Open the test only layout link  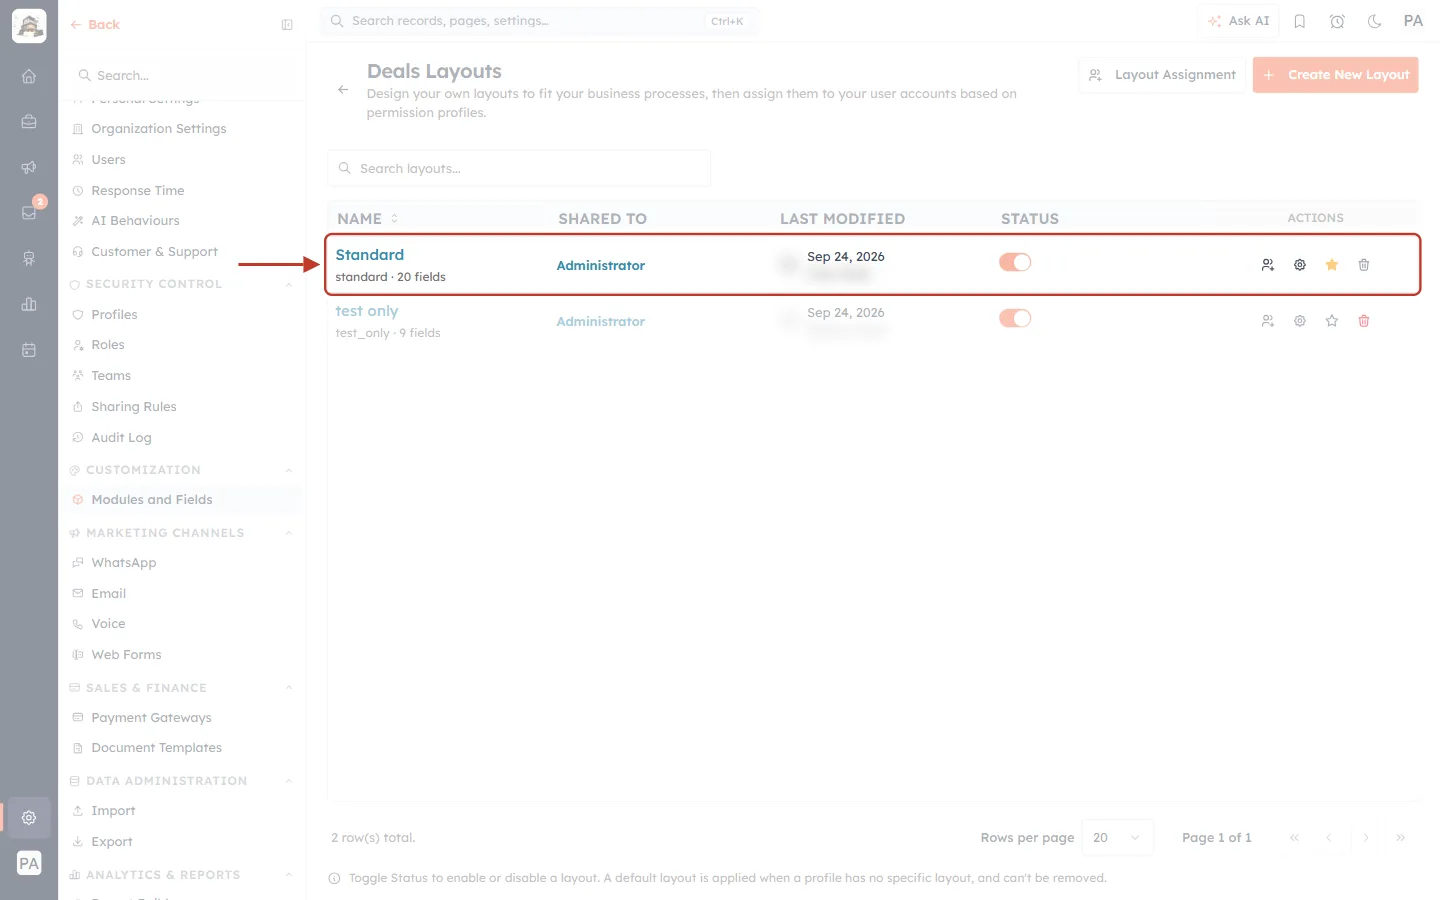[367, 311]
